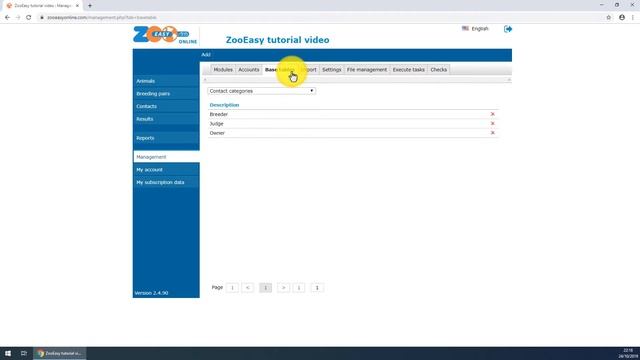Click Chrome ZooEasy taskbar button
This screenshot has height=360, width=640.
pyautogui.click(x=60, y=353)
